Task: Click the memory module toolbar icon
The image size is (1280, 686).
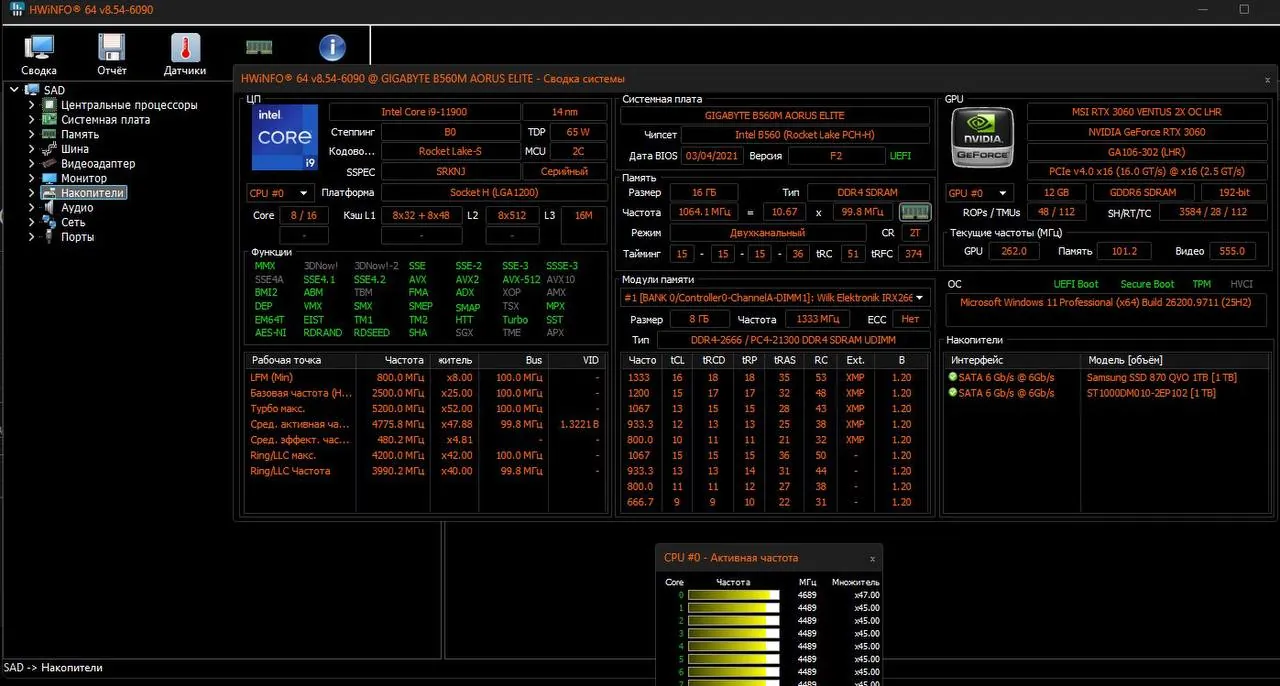Action: pos(259,47)
